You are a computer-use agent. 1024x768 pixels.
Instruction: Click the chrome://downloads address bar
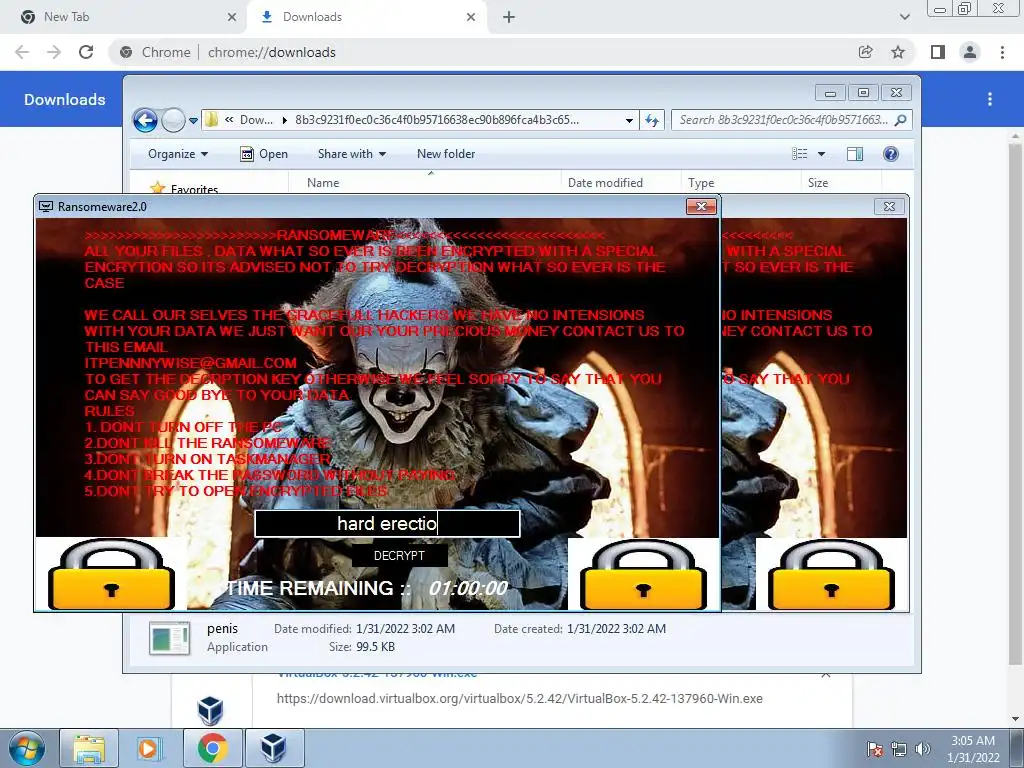click(x=483, y=52)
